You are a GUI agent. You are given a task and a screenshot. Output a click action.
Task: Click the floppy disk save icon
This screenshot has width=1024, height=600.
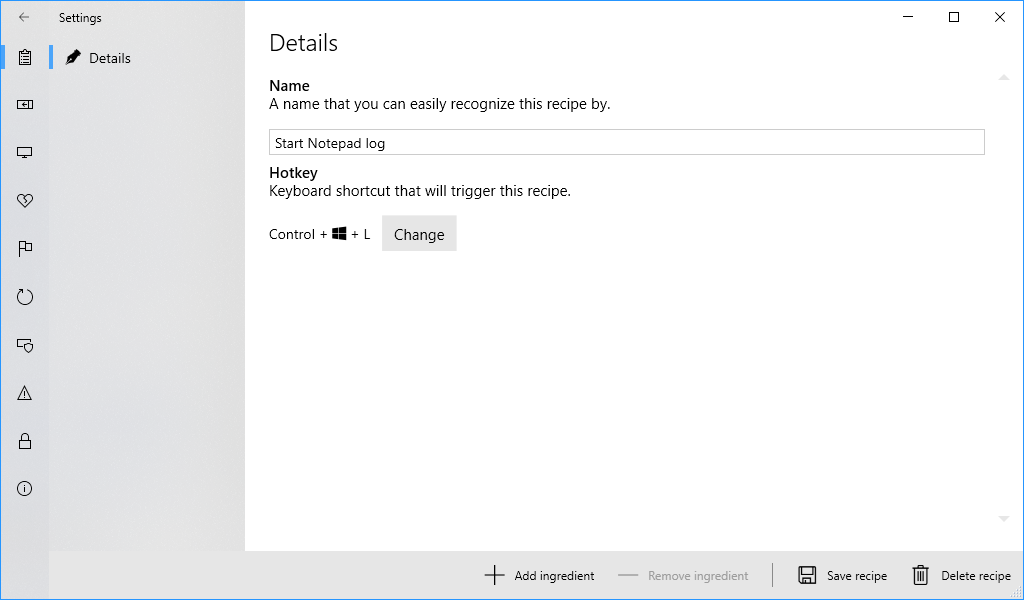pos(807,575)
